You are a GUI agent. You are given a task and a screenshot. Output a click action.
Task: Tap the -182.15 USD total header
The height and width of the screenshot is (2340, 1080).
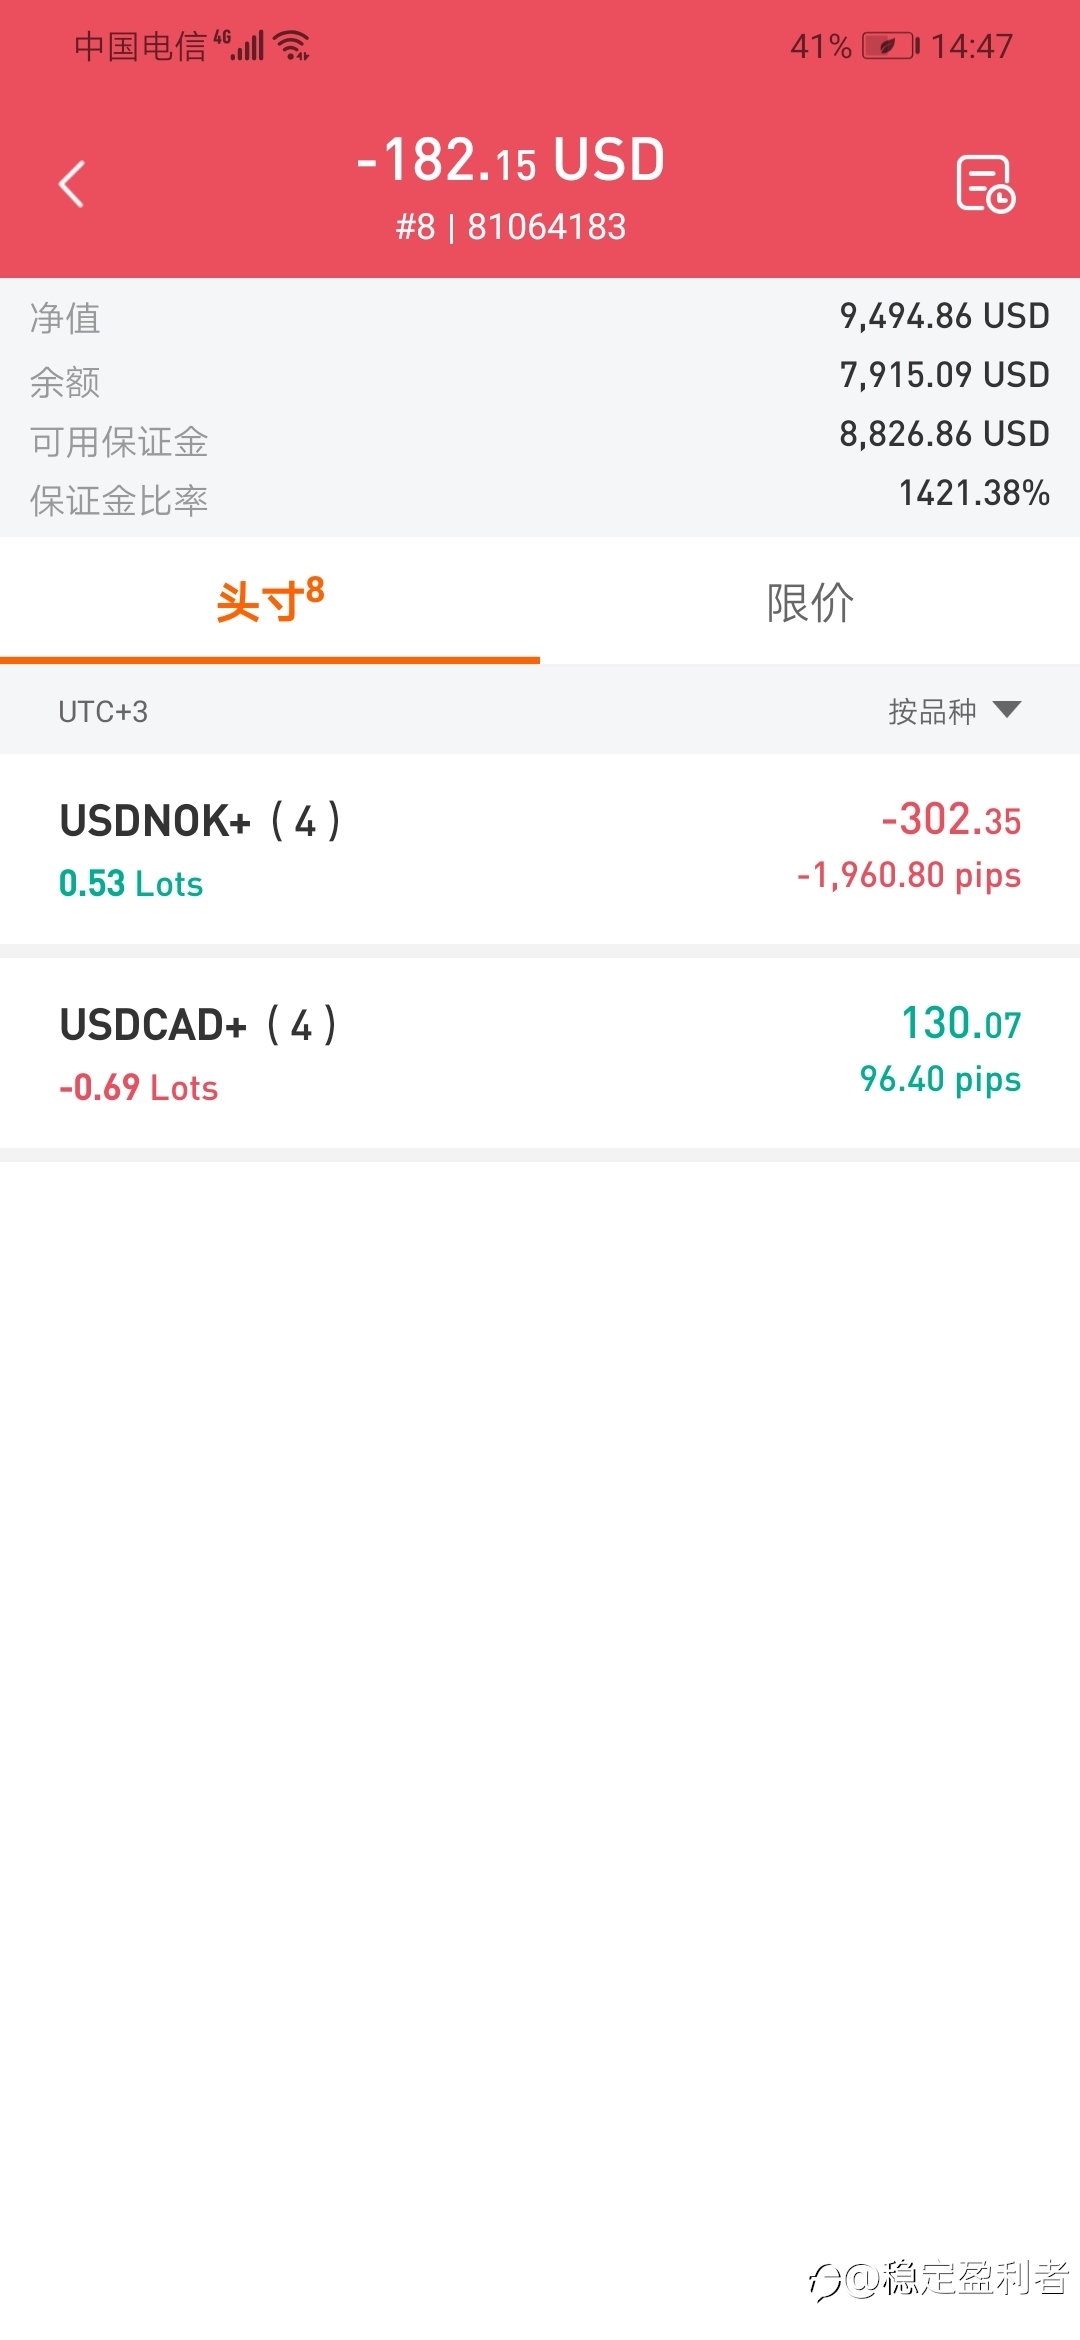(511, 160)
